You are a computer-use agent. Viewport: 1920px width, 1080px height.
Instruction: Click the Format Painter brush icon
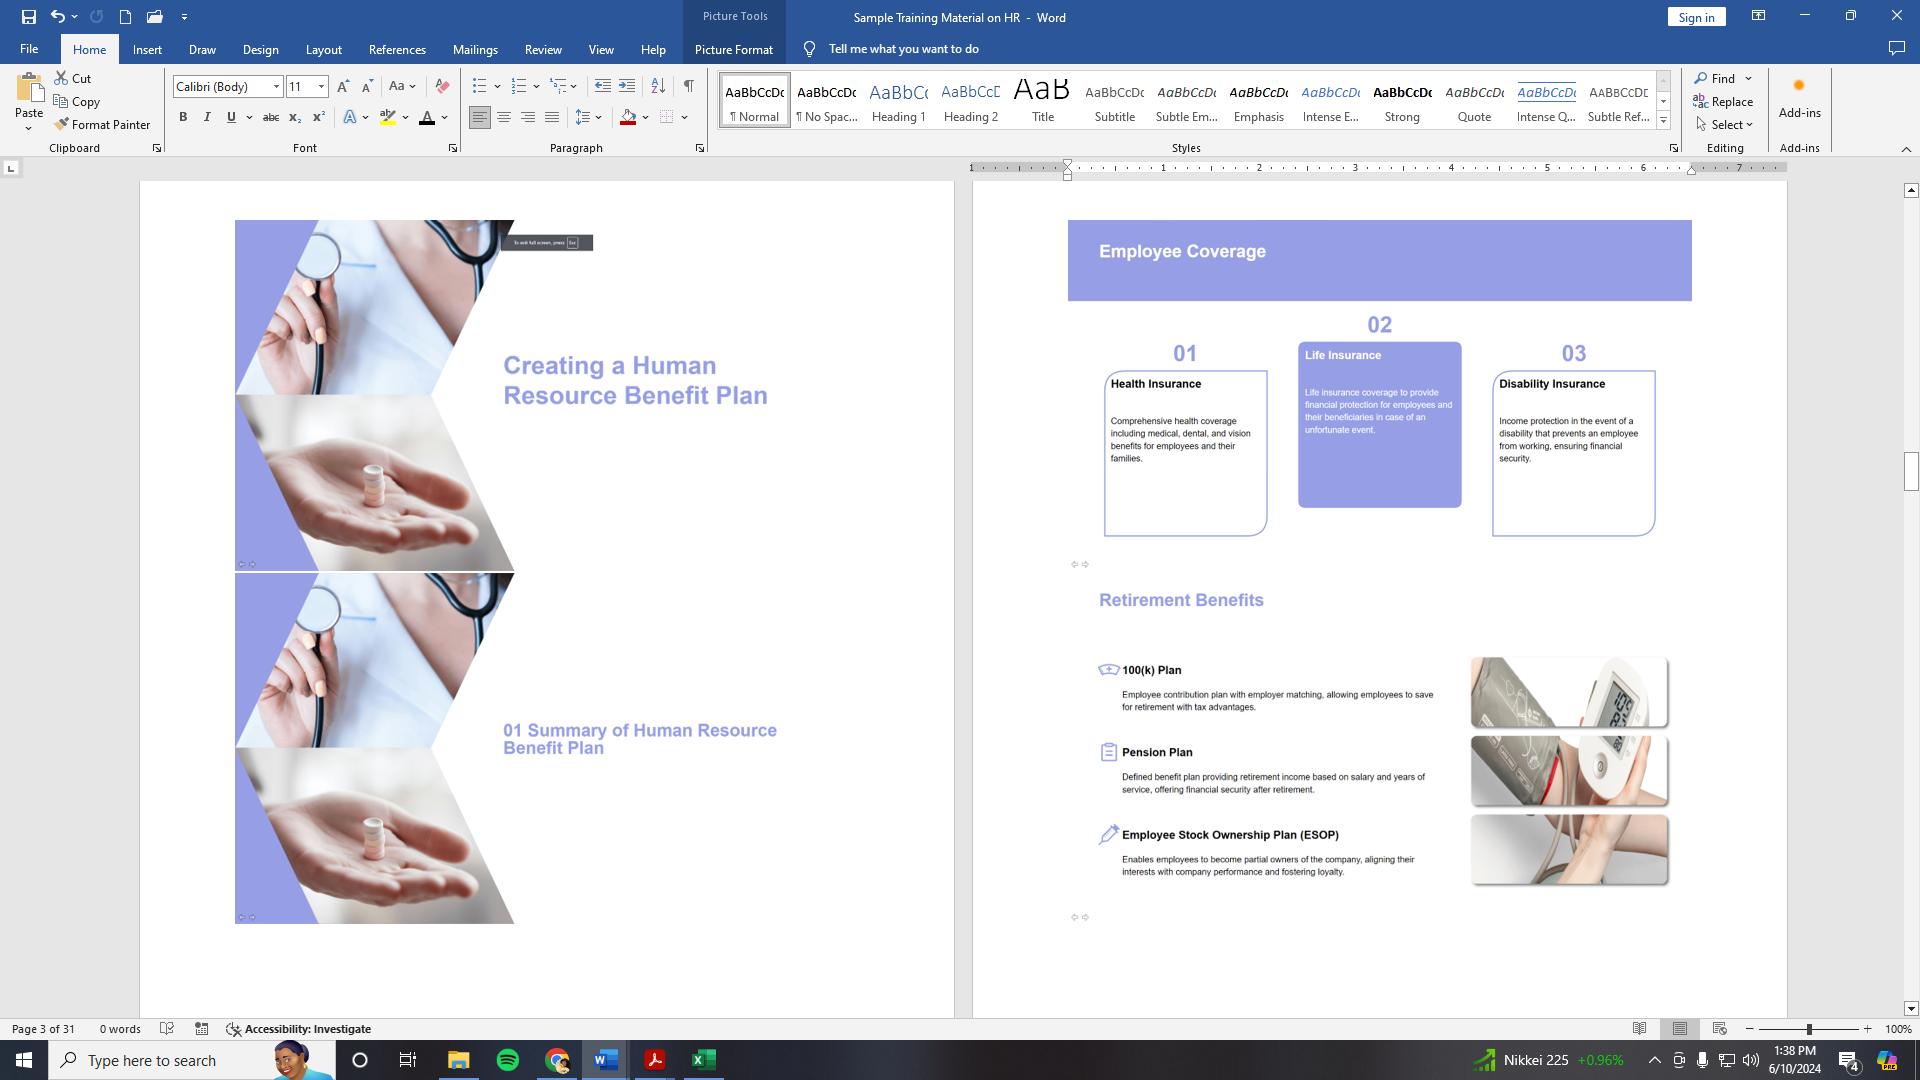pos(62,125)
